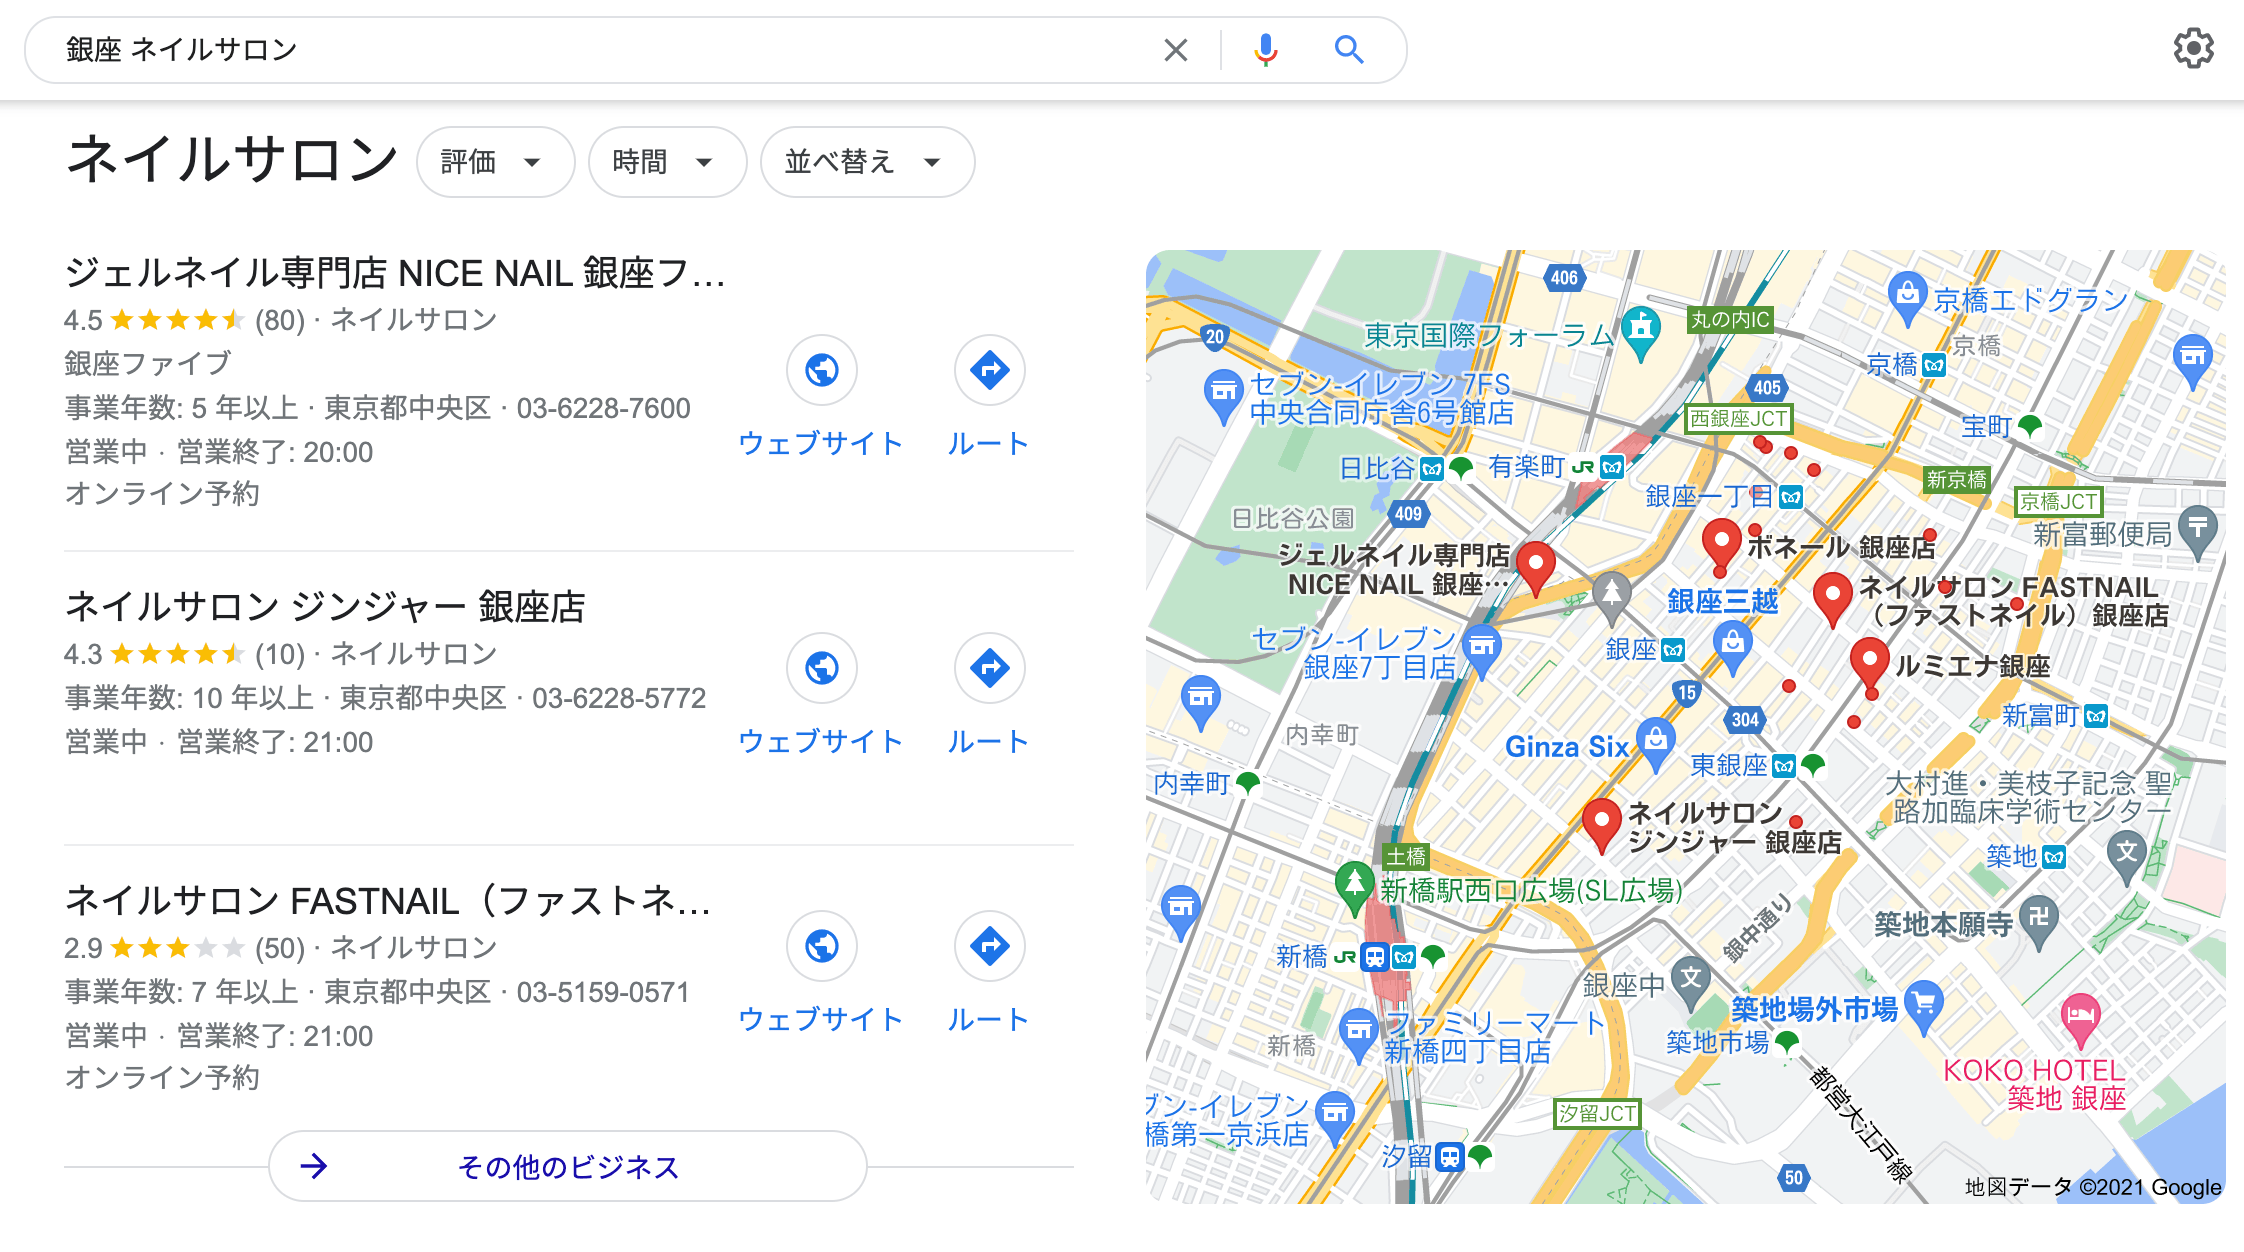Select the red map pin for ボネール 銀座店
The image size is (2244, 1252).
point(1721,544)
